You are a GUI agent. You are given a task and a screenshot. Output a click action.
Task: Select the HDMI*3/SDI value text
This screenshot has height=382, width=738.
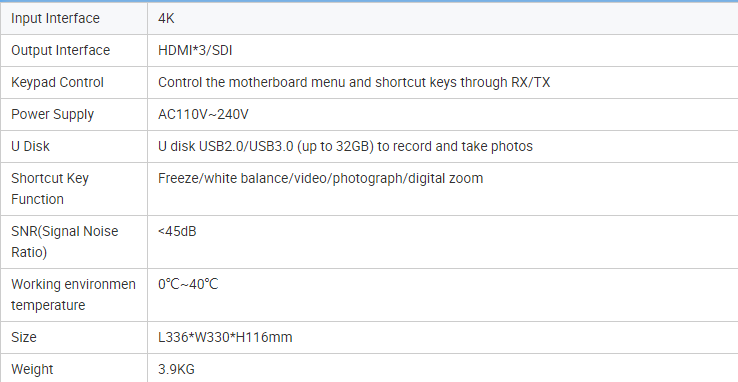(195, 50)
